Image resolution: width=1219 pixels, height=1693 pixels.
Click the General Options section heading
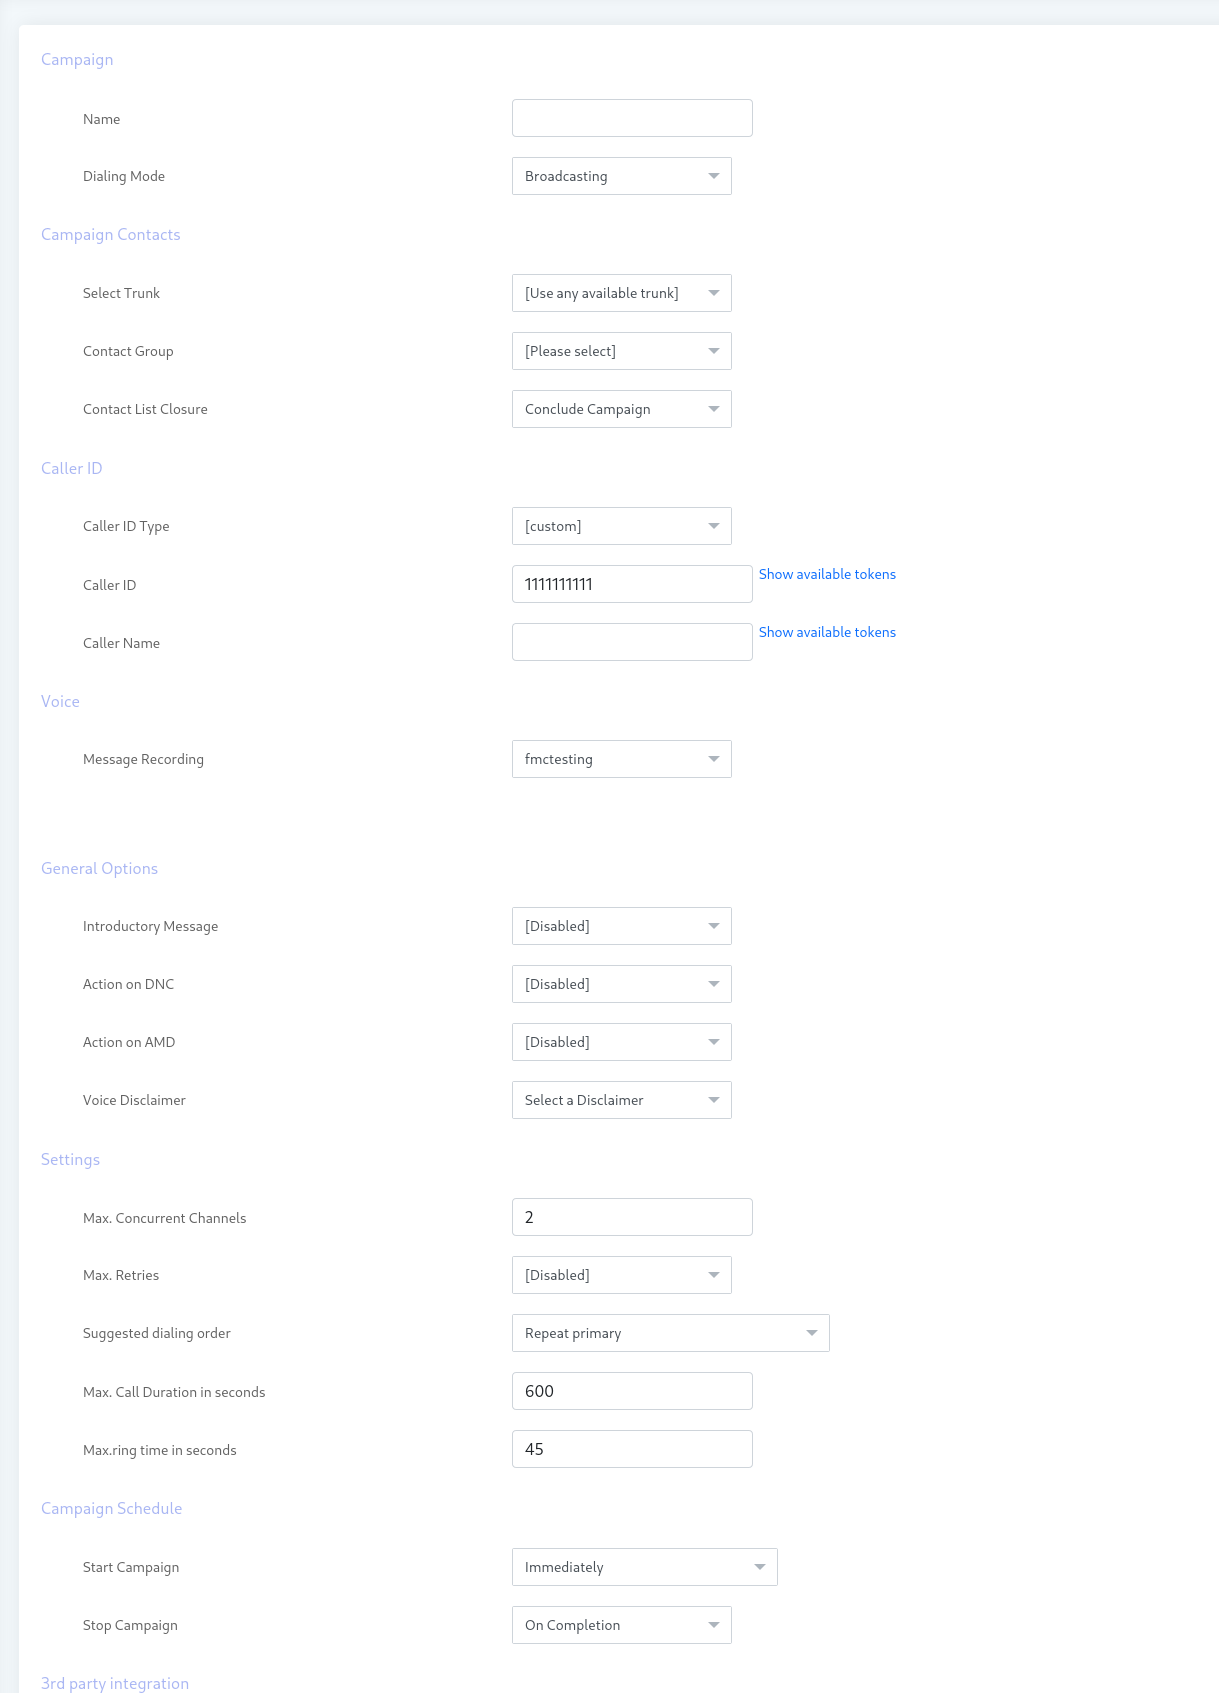[99, 868]
